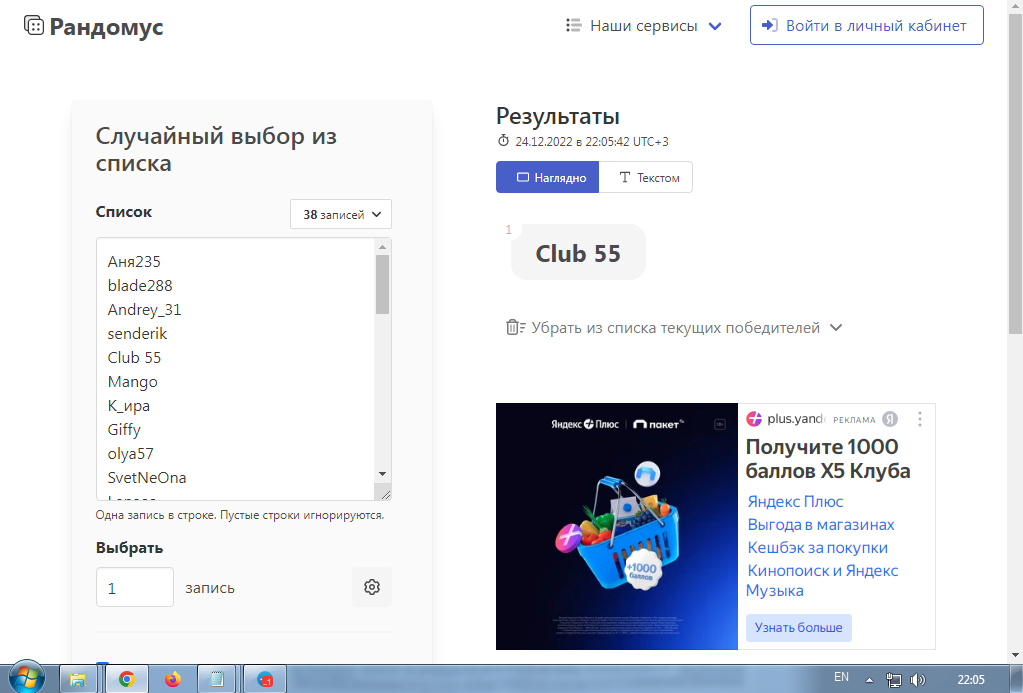Click the list textarea scrollbar thumb

tap(382, 285)
